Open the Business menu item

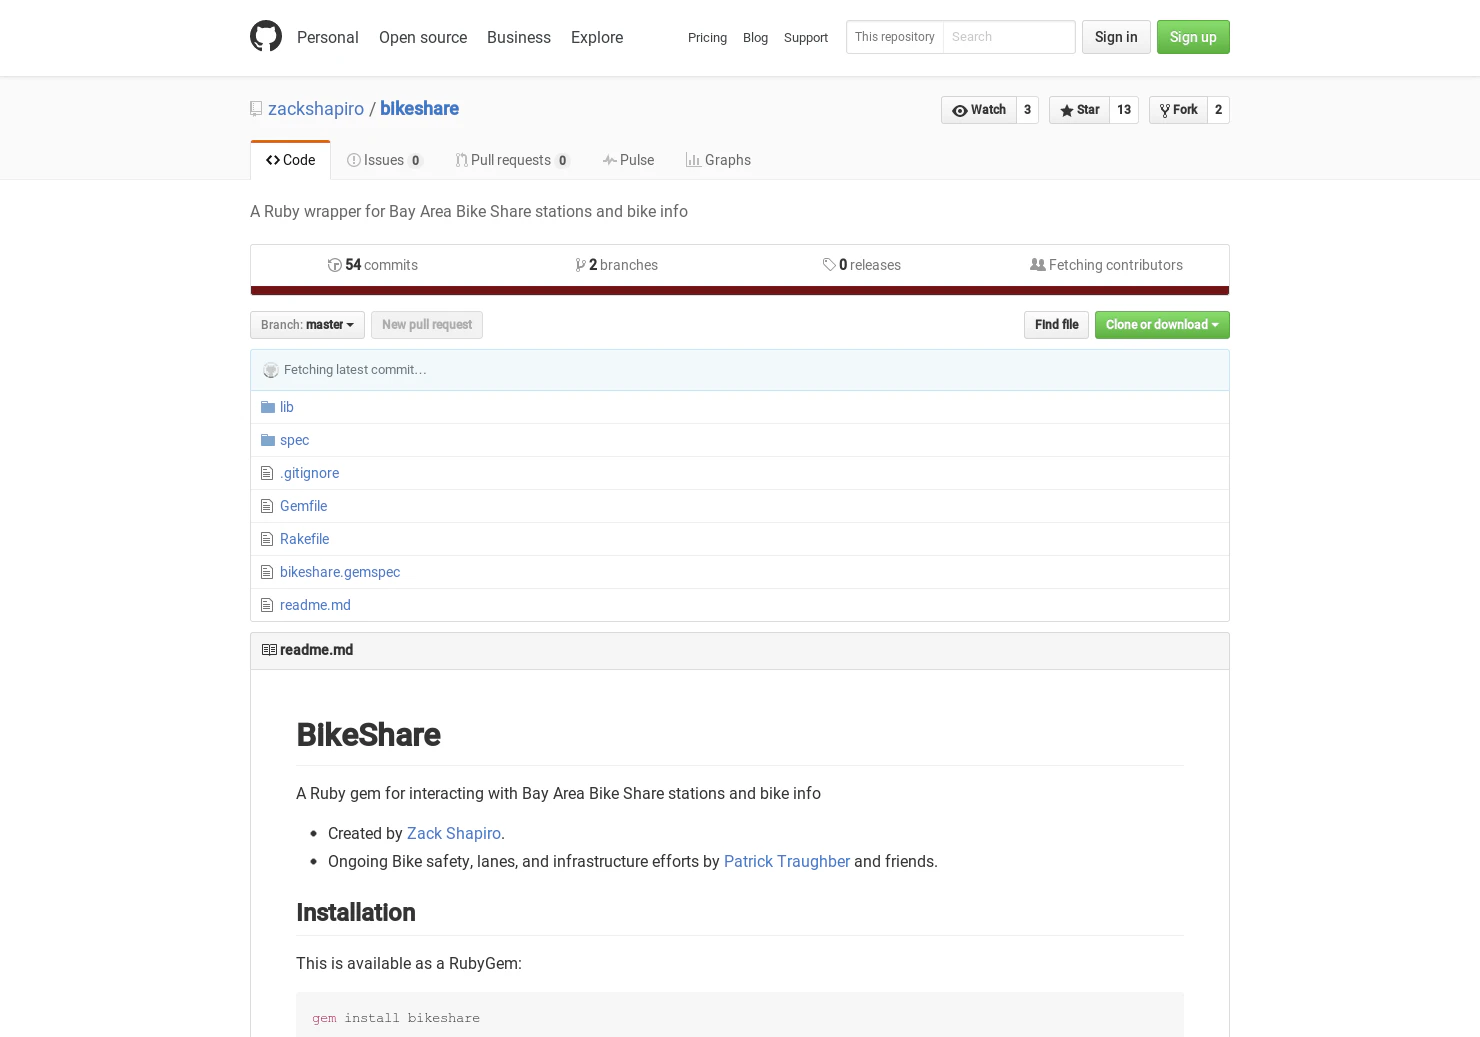click(x=519, y=37)
